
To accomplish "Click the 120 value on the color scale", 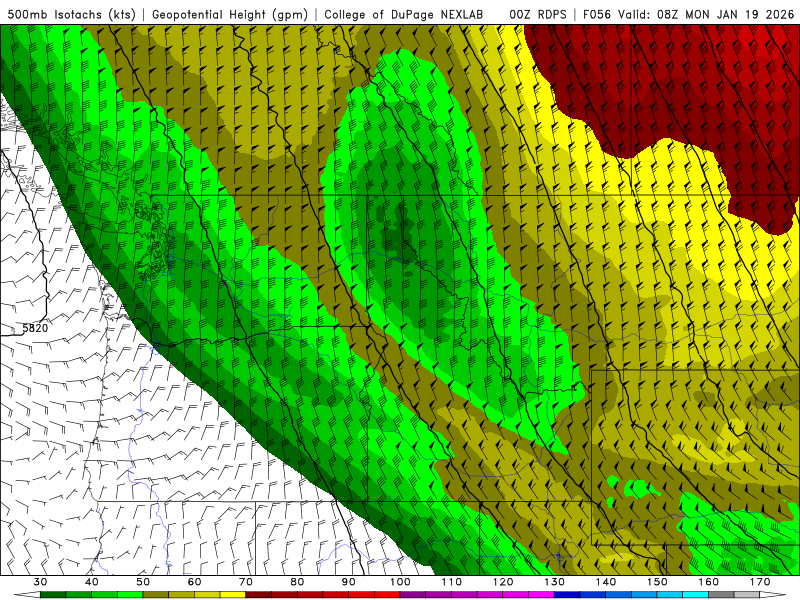I will point(503,582).
